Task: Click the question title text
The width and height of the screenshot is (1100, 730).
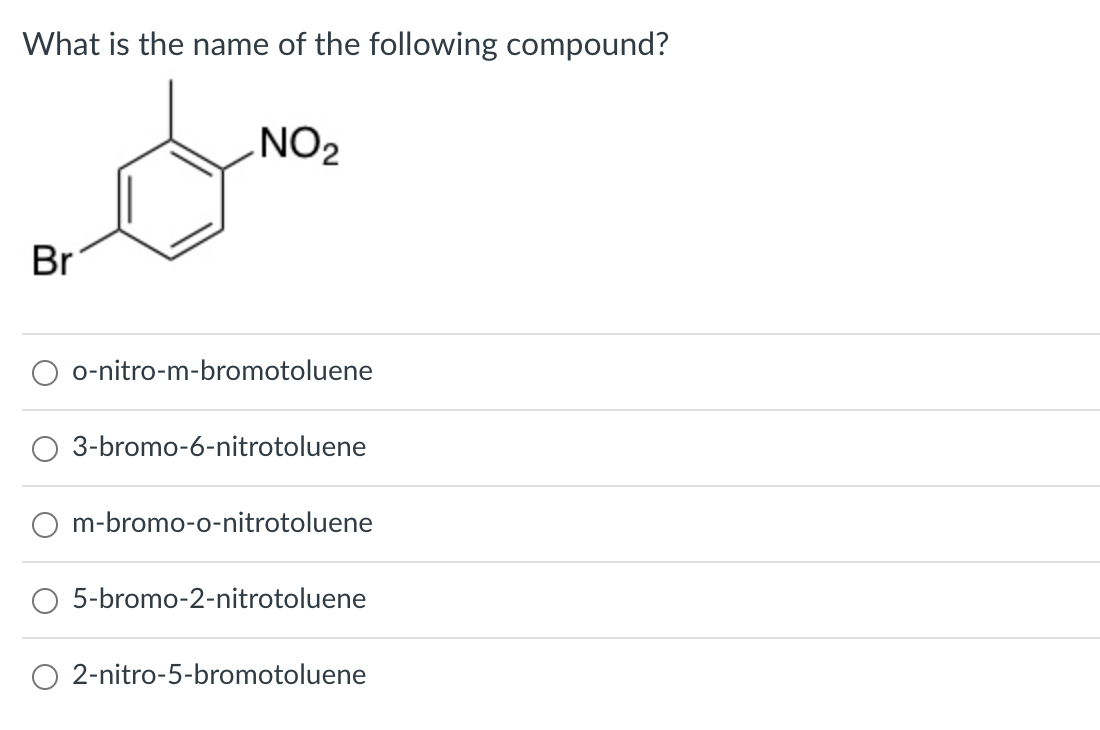Action: pos(345,44)
